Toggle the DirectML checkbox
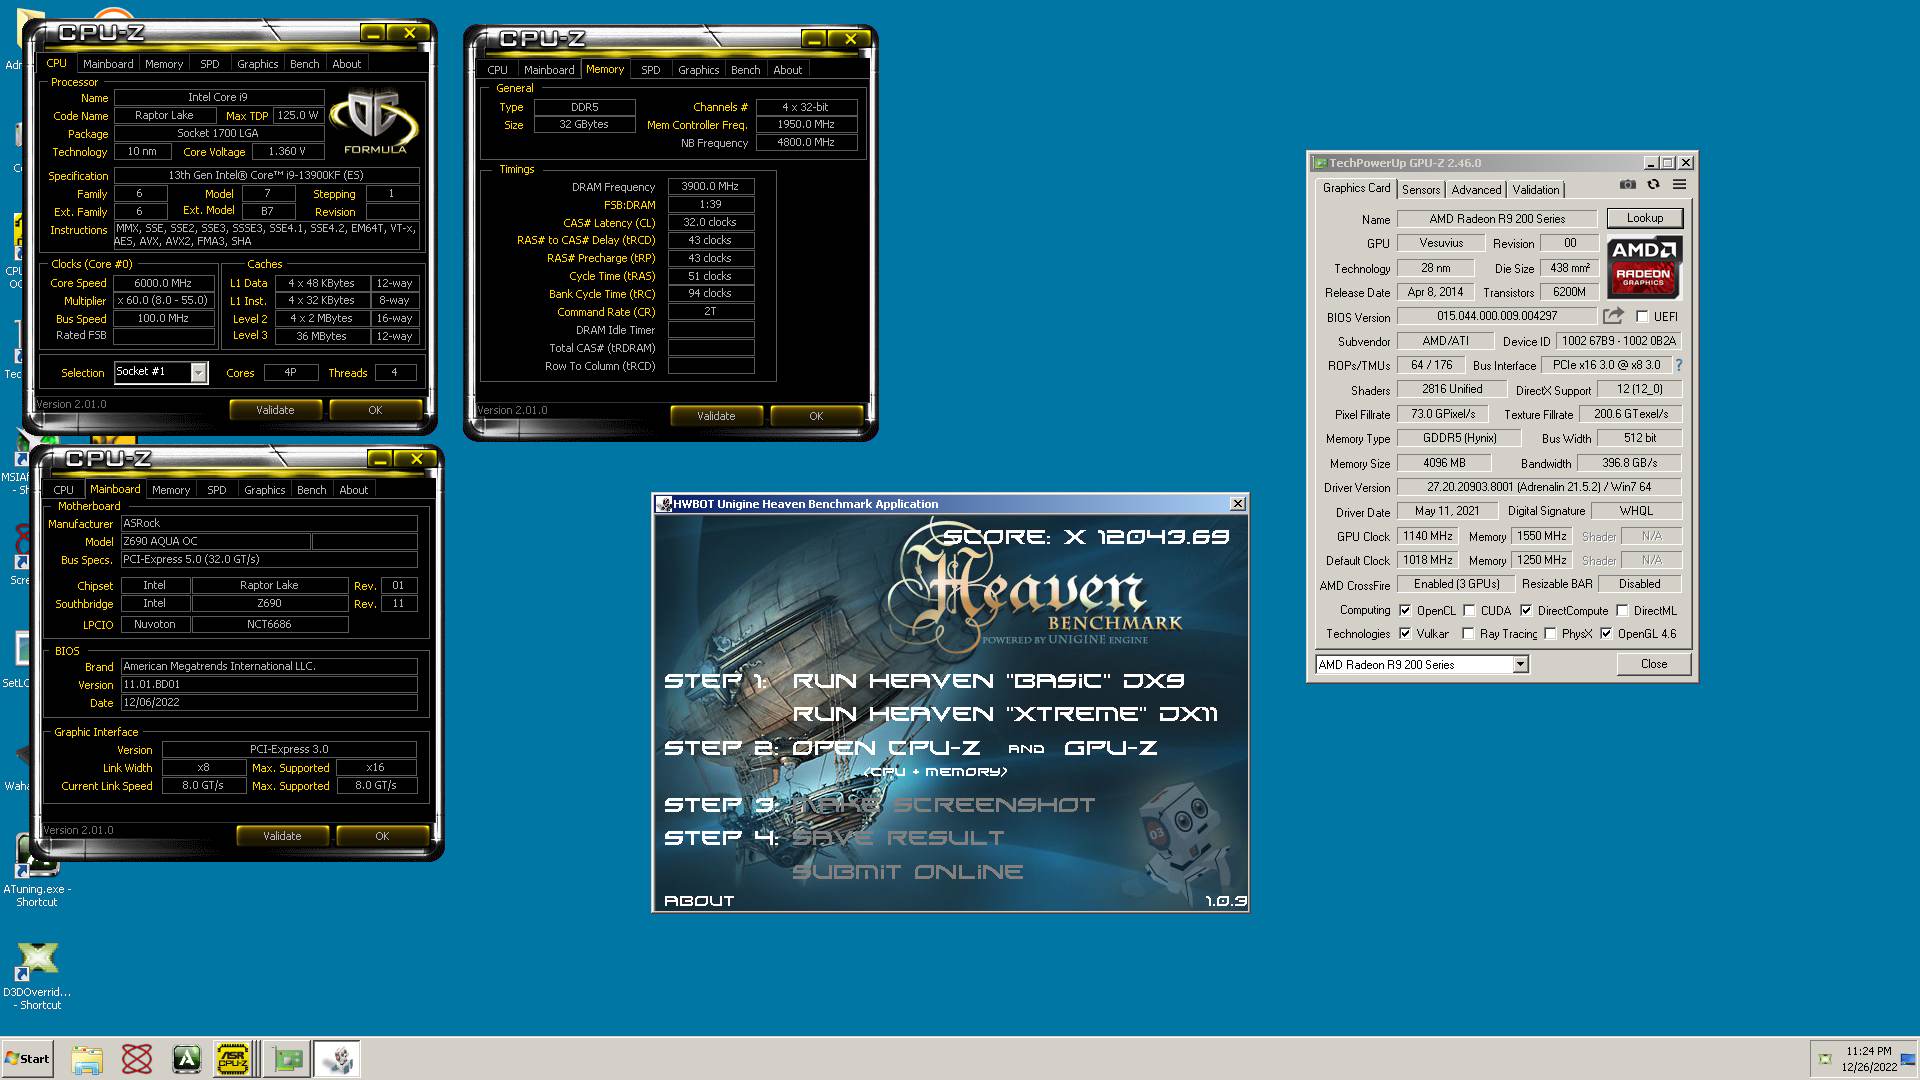This screenshot has width=1920, height=1080. click(x=1622, y=610)
